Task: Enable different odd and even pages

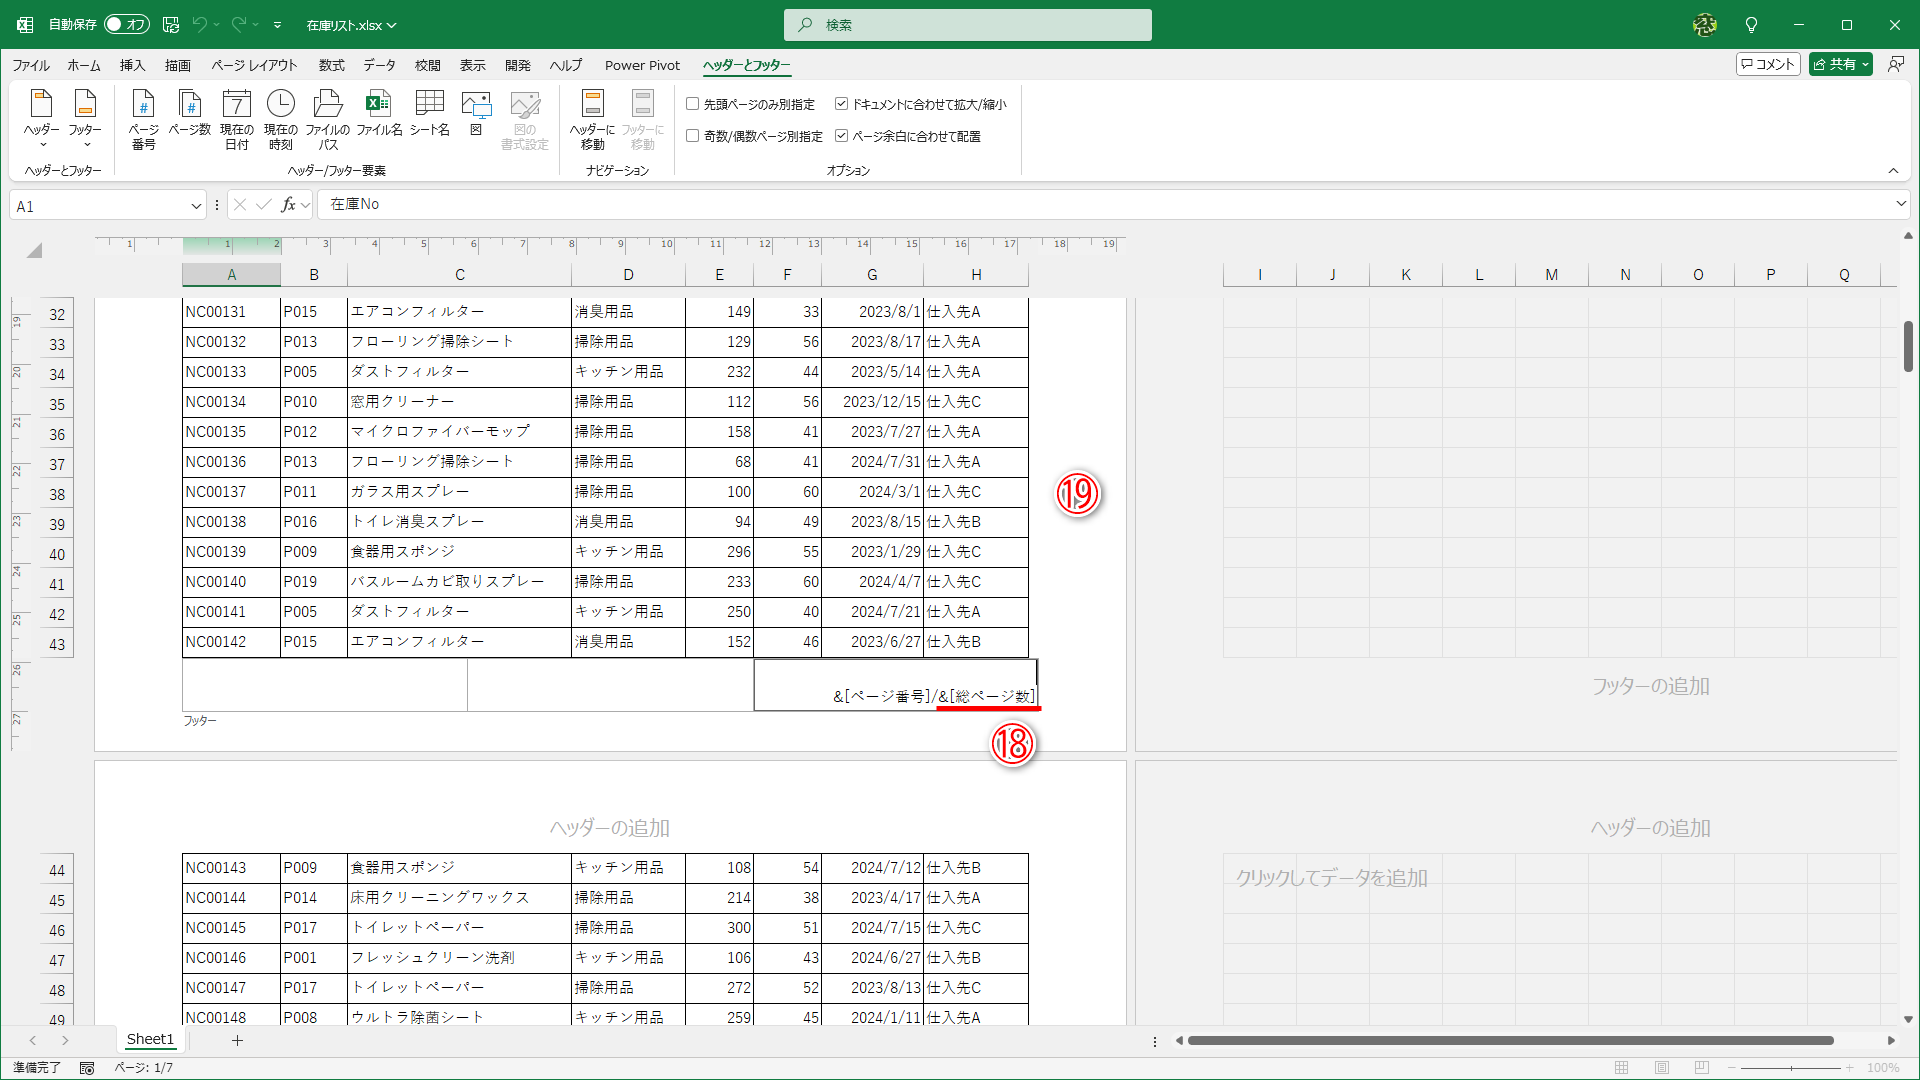Action: [692, 135]
